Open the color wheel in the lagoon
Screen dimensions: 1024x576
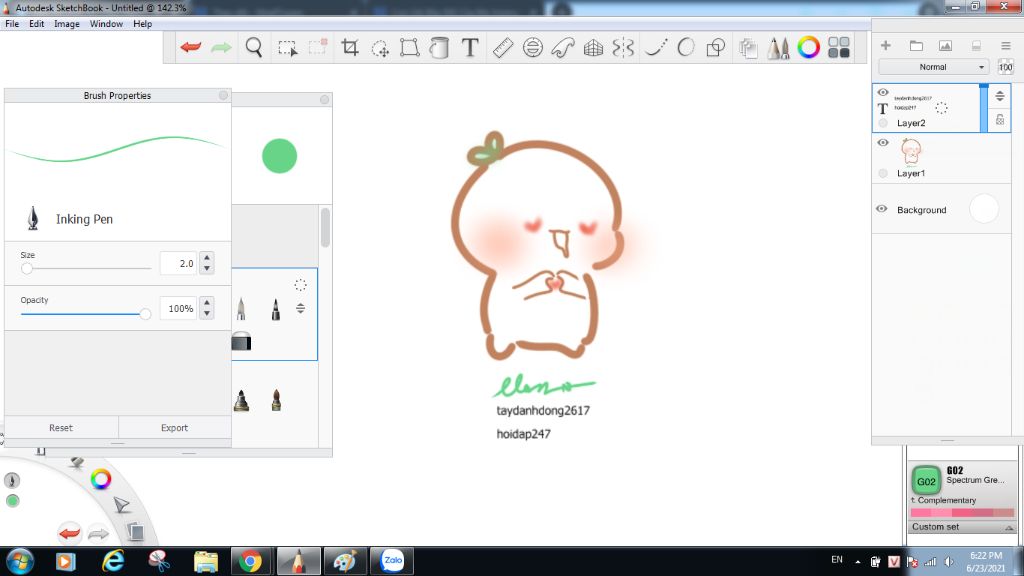(101, 479)
